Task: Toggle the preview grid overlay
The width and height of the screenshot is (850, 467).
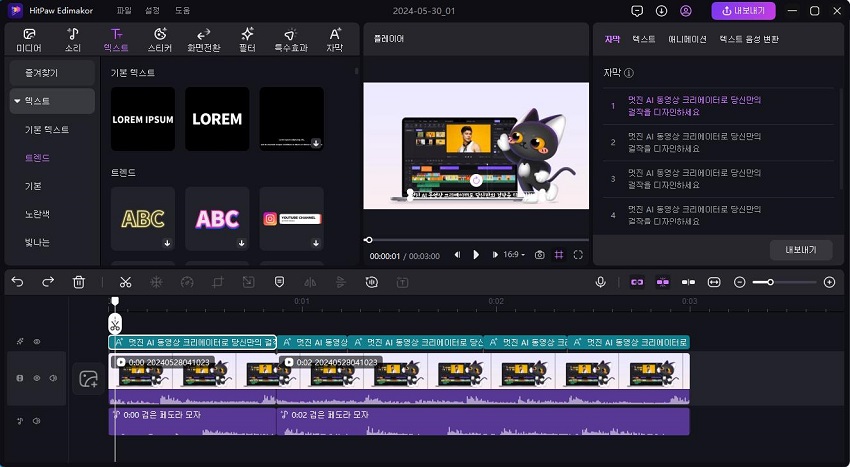Action: [x=559, y=255]
